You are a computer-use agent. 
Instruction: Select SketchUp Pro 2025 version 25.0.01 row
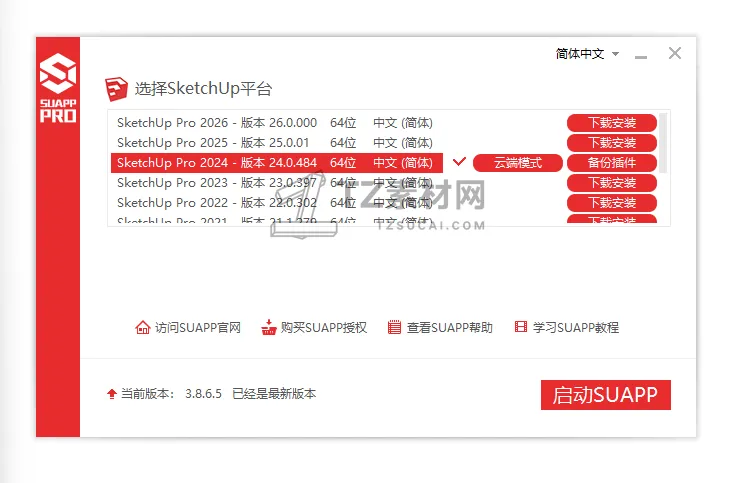(277, 143)
